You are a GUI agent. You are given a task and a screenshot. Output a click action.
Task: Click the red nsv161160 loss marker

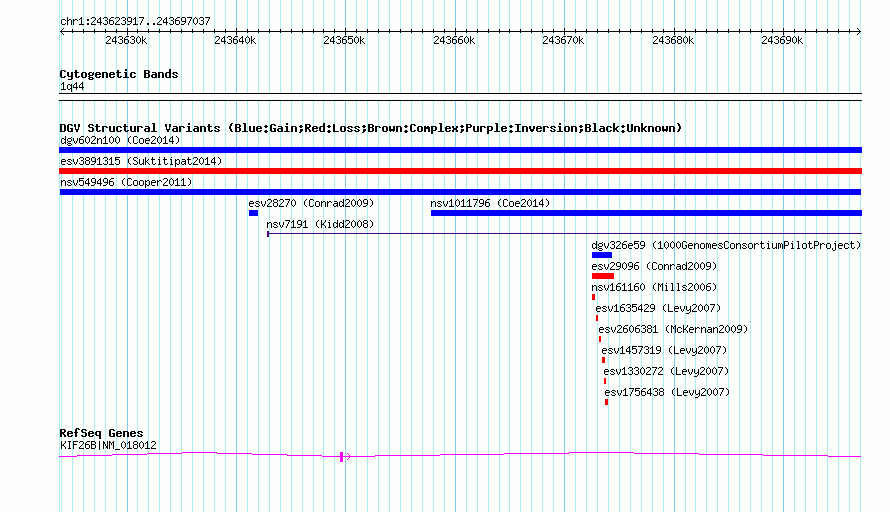coord(594,297)
